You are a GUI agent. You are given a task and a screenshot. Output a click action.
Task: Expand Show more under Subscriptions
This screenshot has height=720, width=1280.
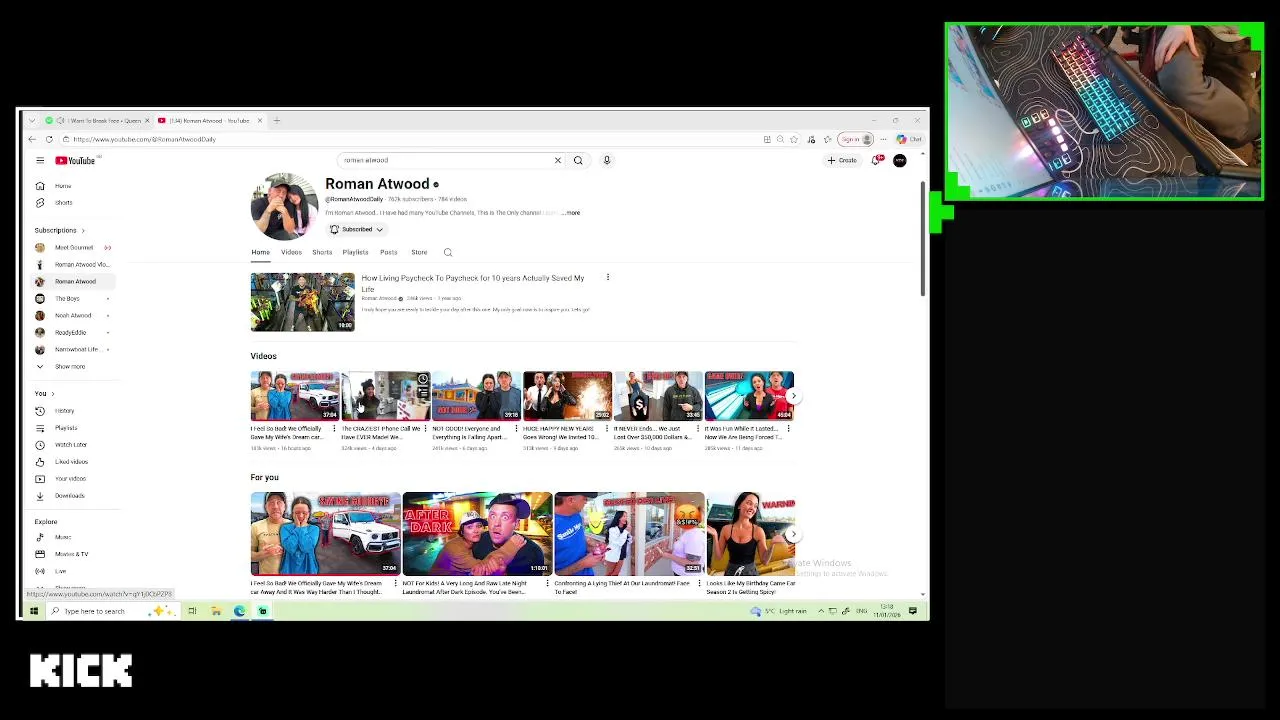coord(72,367)
